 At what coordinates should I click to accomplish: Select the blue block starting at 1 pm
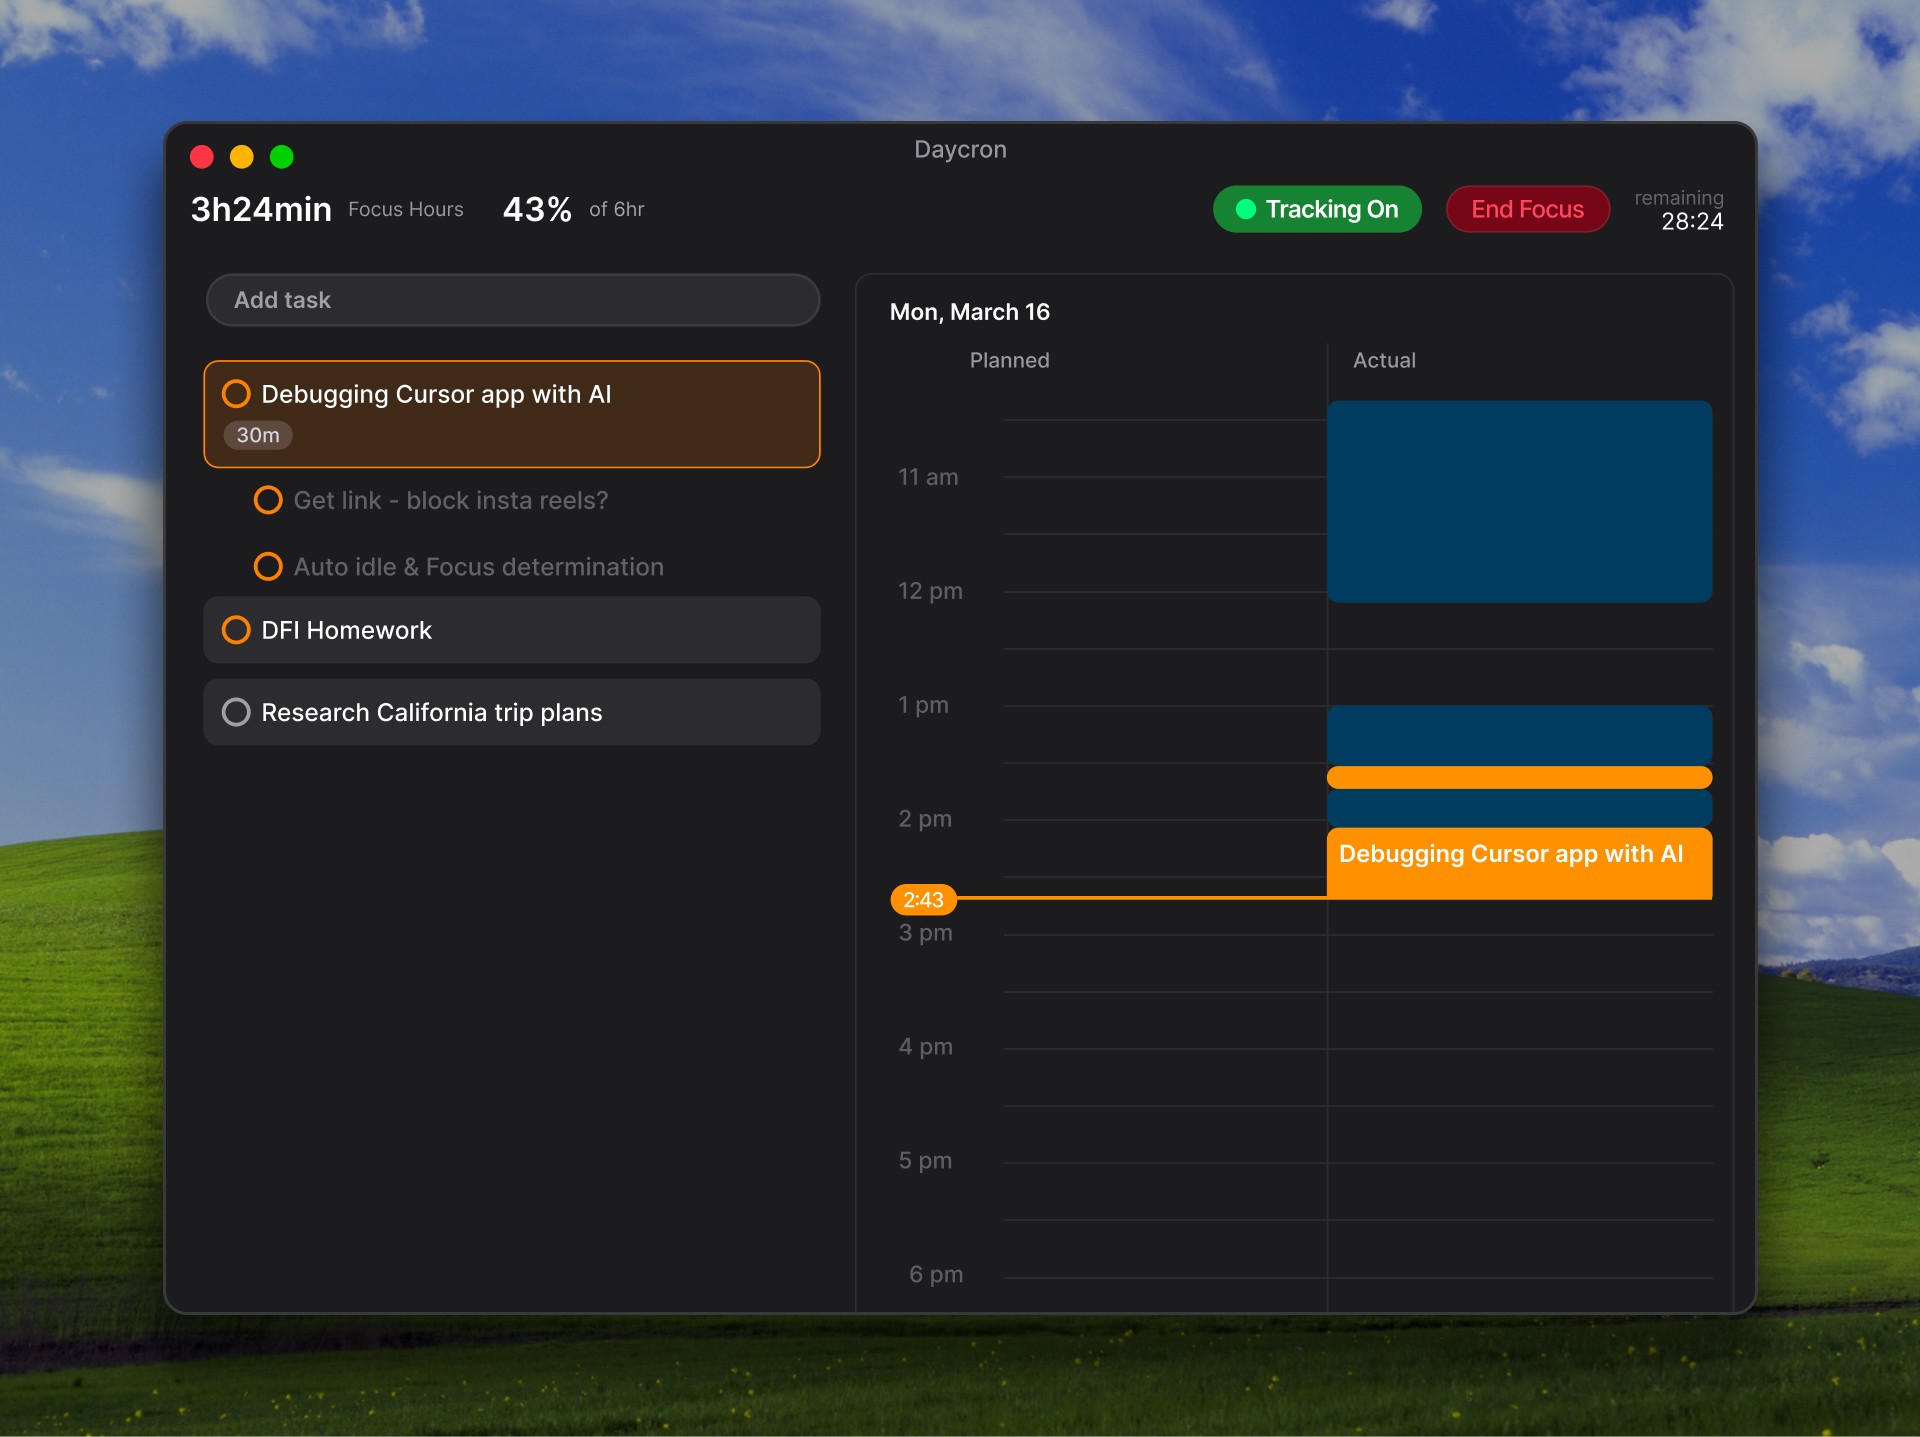coord(1518,734)
